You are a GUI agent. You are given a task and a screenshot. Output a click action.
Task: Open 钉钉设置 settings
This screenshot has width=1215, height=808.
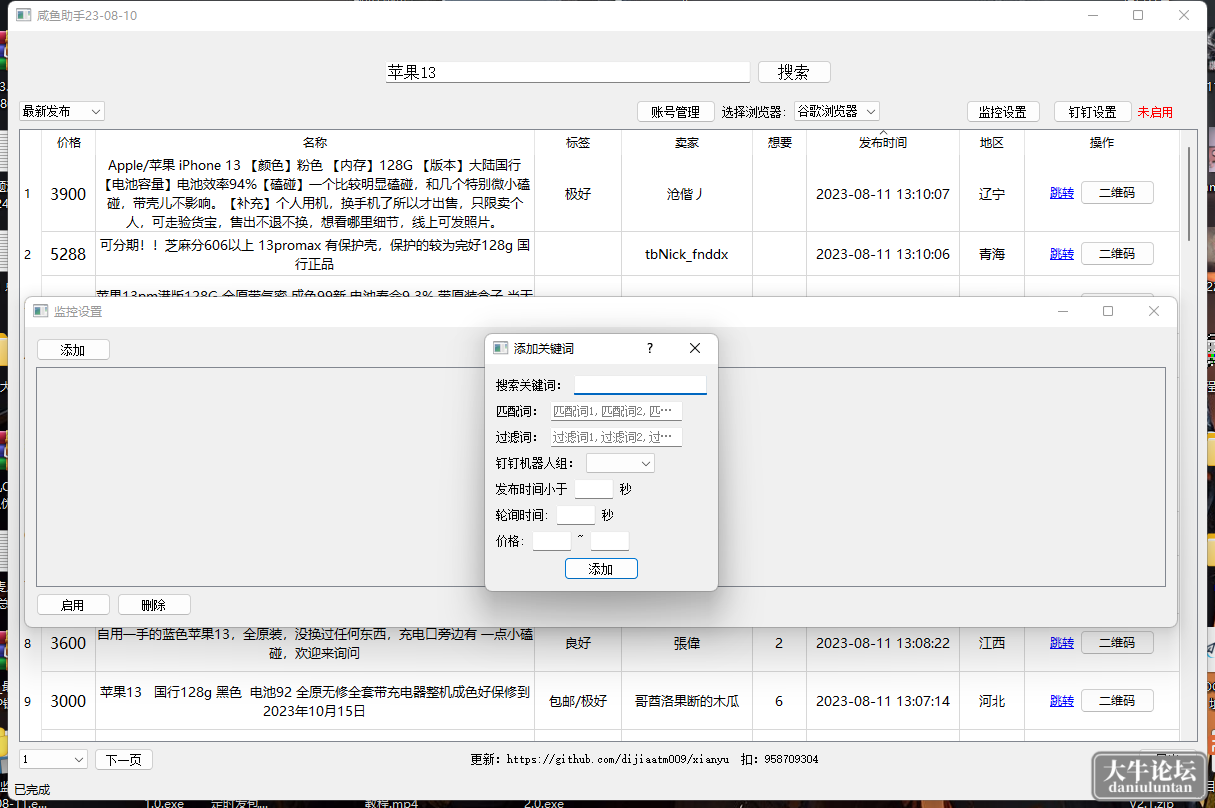(1092, 112)
